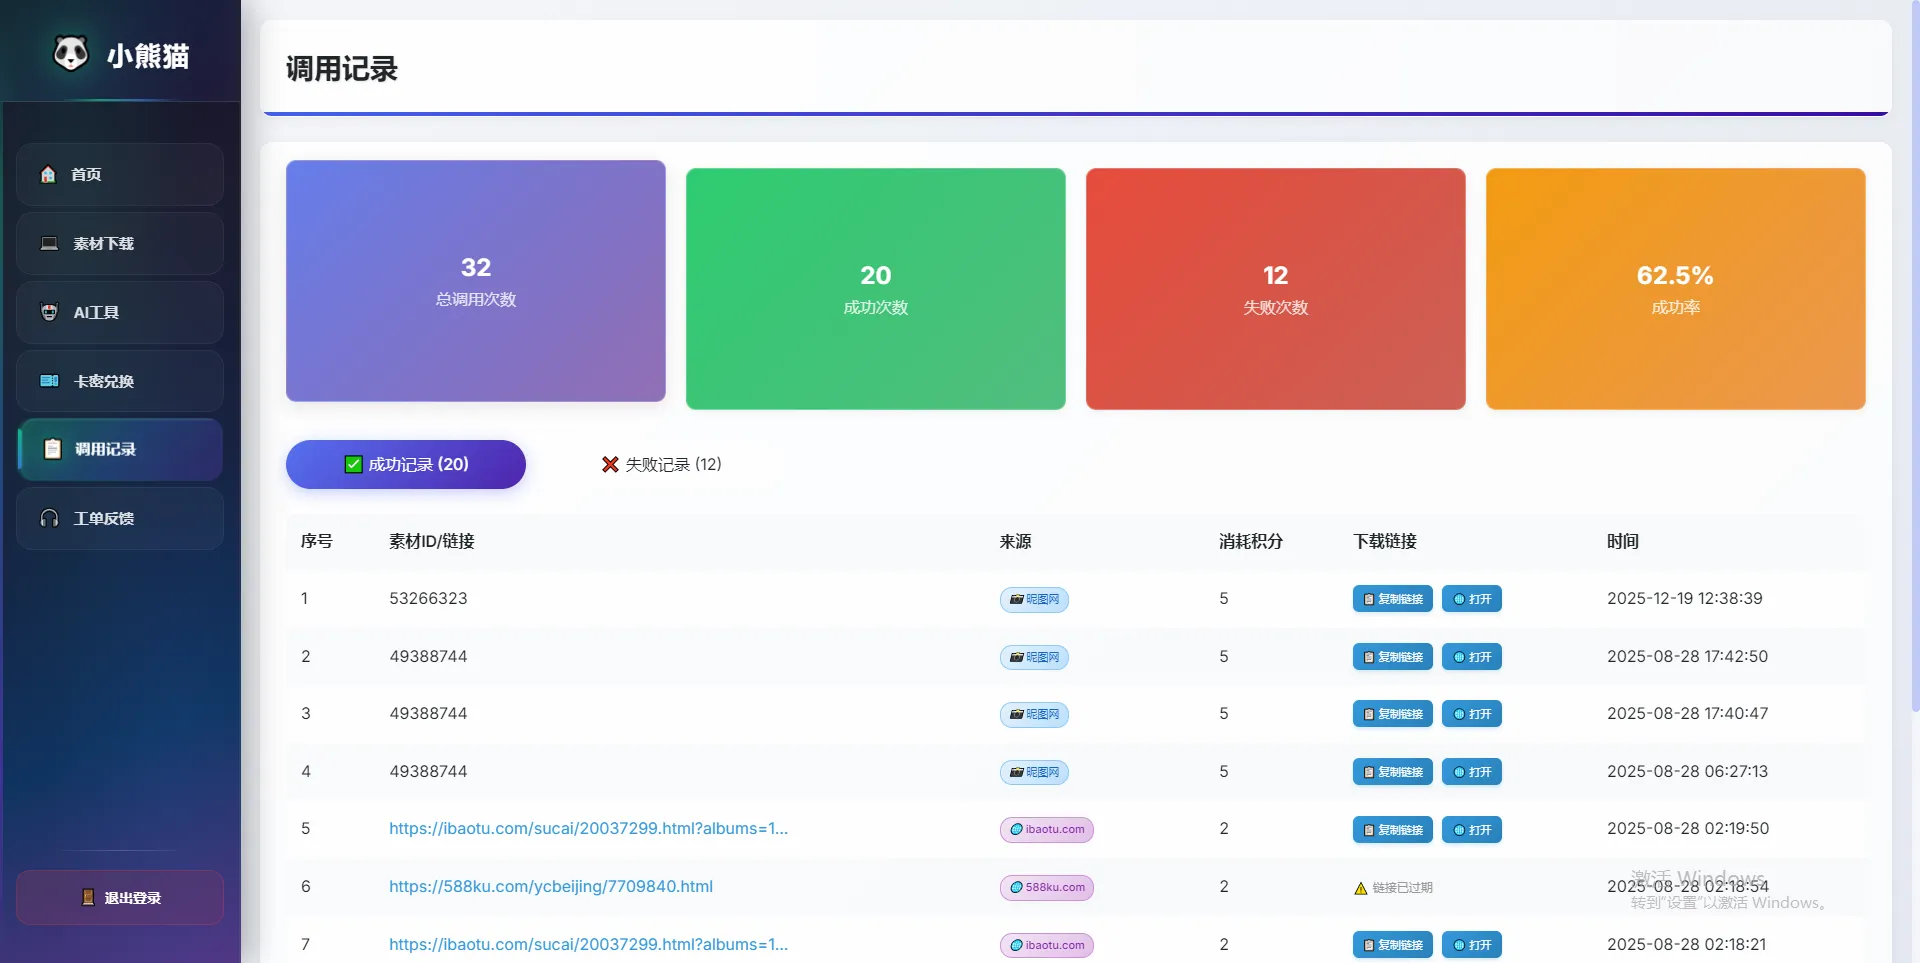Click the card icon beside 卡密兑换

(x=49, y=381)
